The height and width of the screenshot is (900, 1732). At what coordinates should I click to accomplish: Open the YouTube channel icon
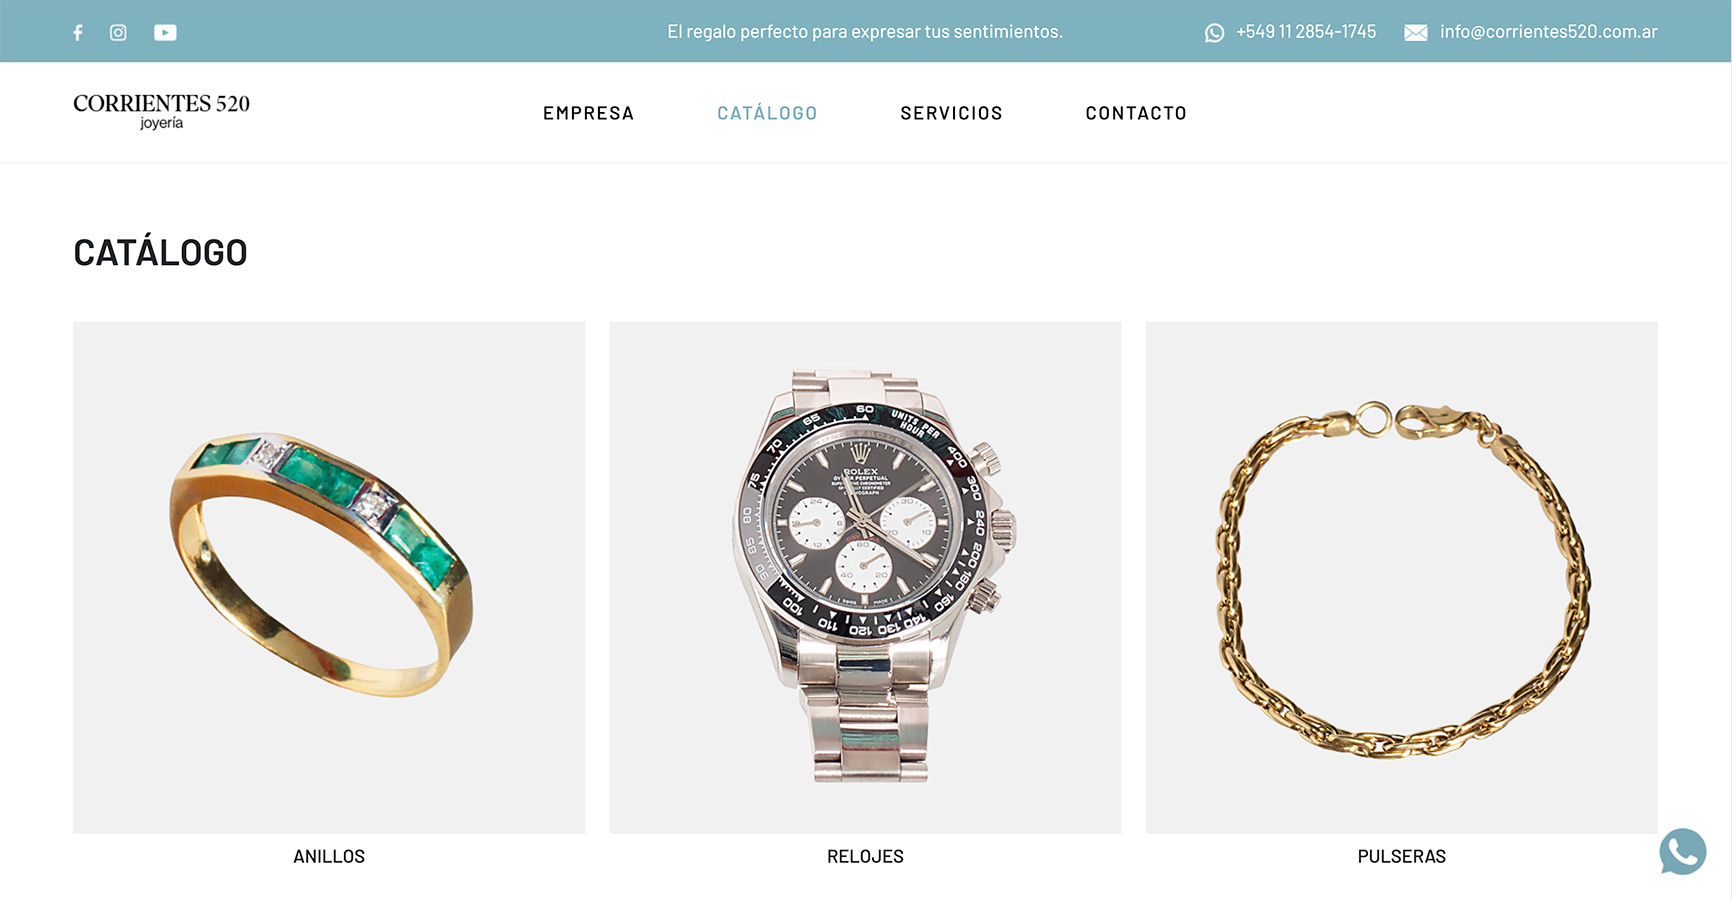point(165,32)
